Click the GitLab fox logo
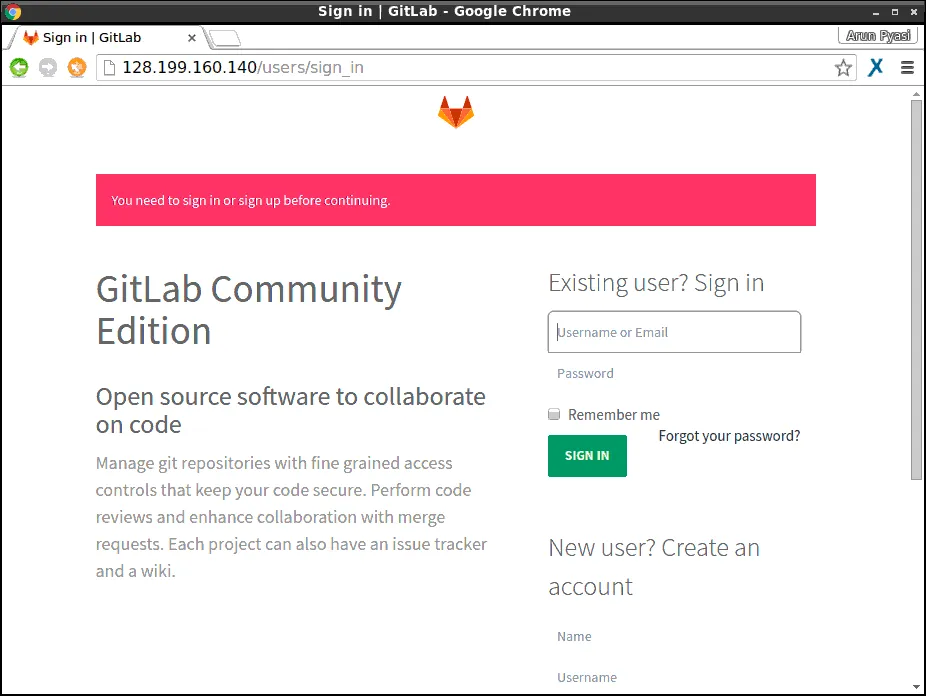926x696 pixels. (455, 111)
